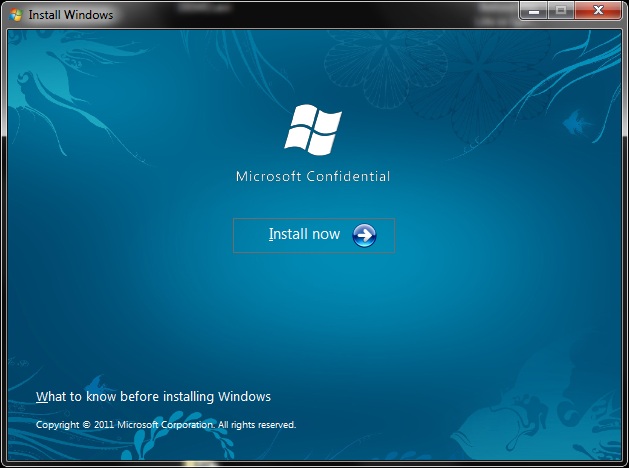Click the blue arrow icon beside Install now
Screen dimensions: 629x468
(x=364, y=235)
